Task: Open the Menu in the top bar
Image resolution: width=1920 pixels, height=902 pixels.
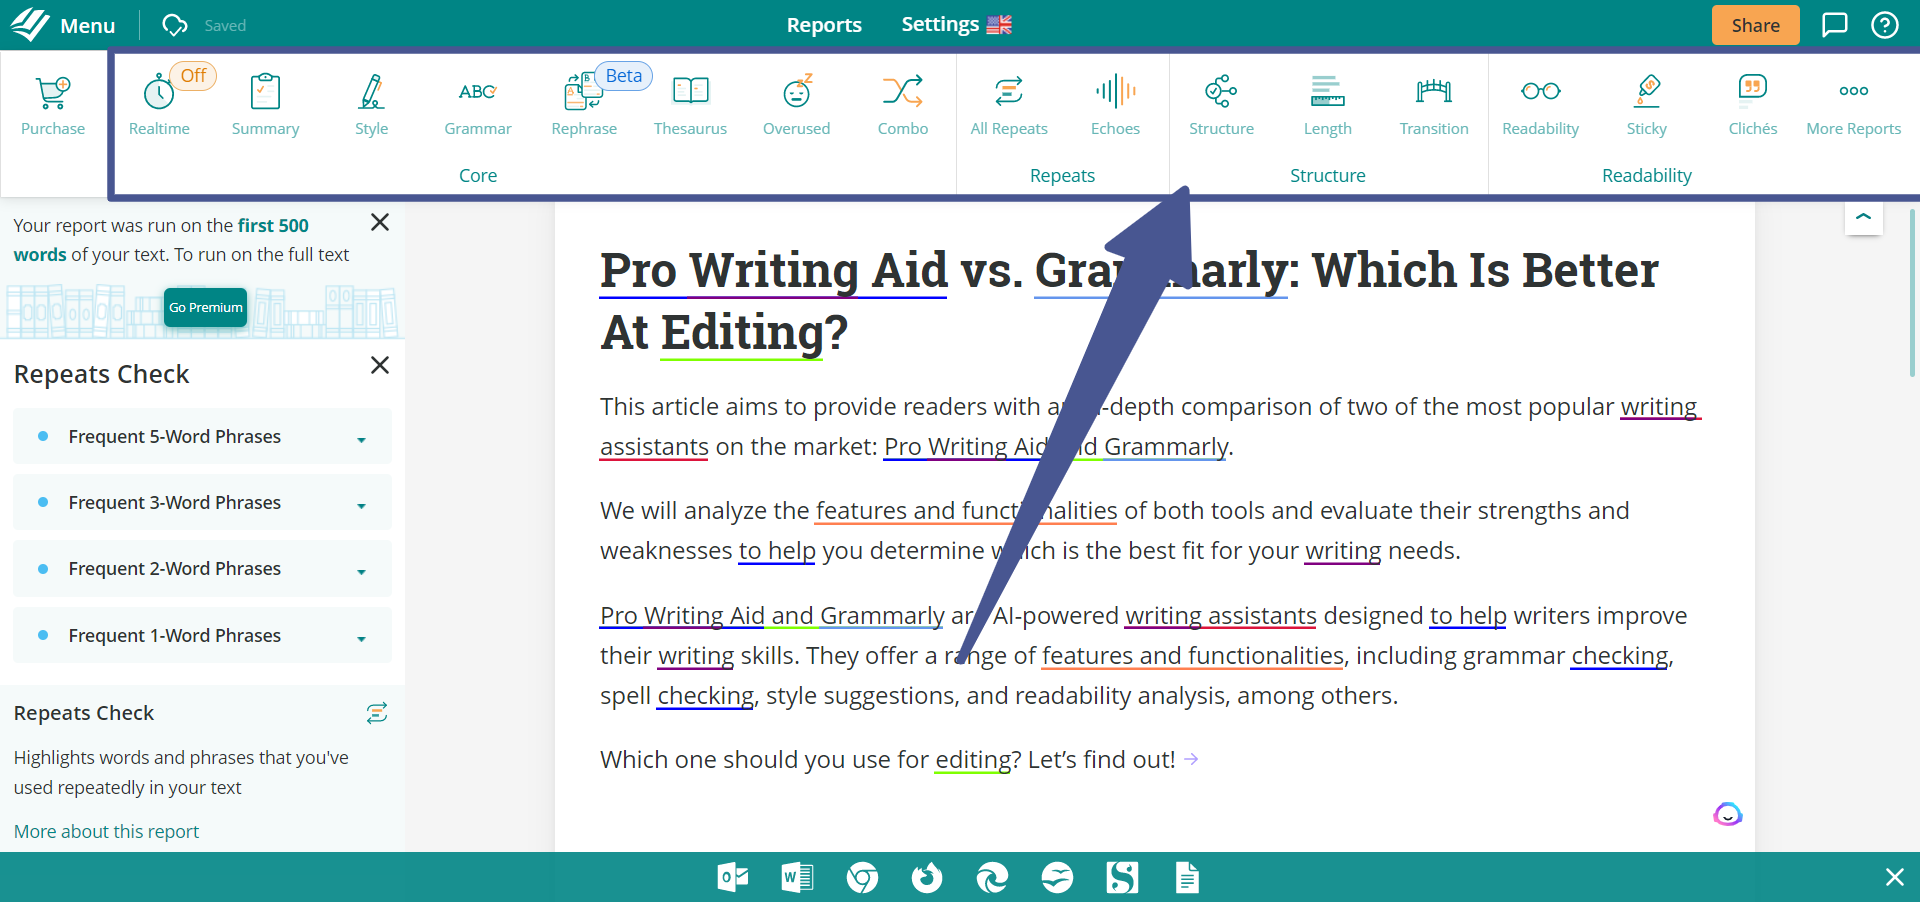Action: click(87, 25)
